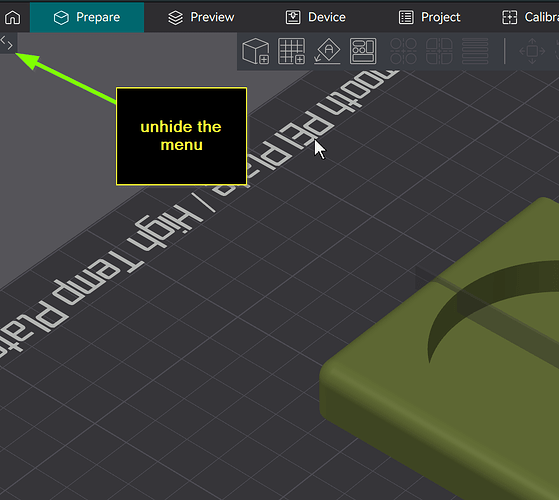Select the Move tool with four arrows
This screenshot has width=559, height=500.
(x=532, y=51)
